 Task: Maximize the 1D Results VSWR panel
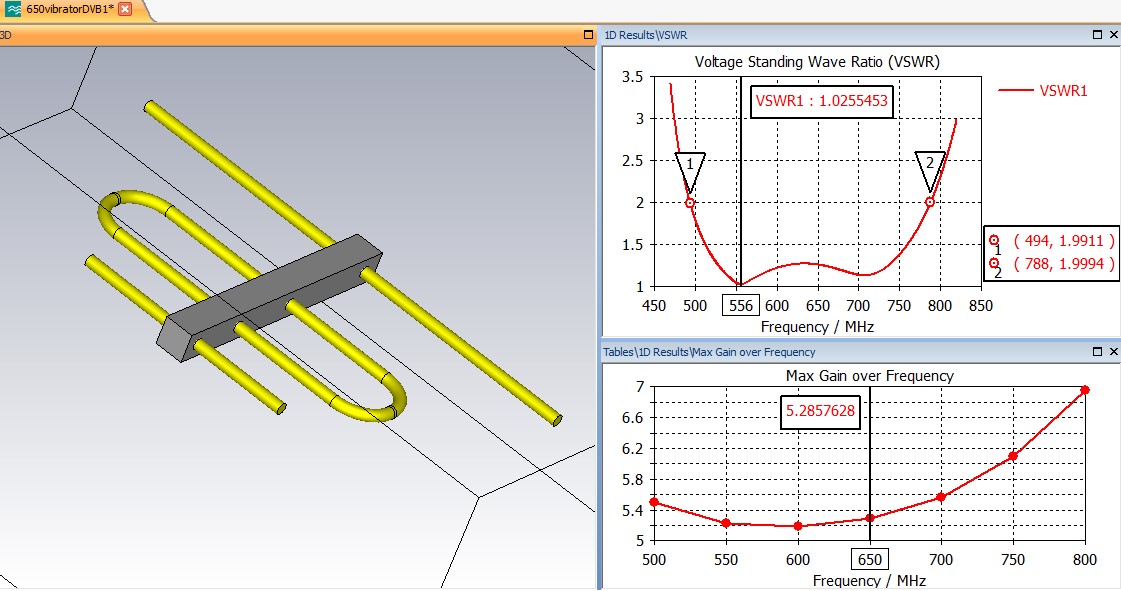[x=1097, y=34]
